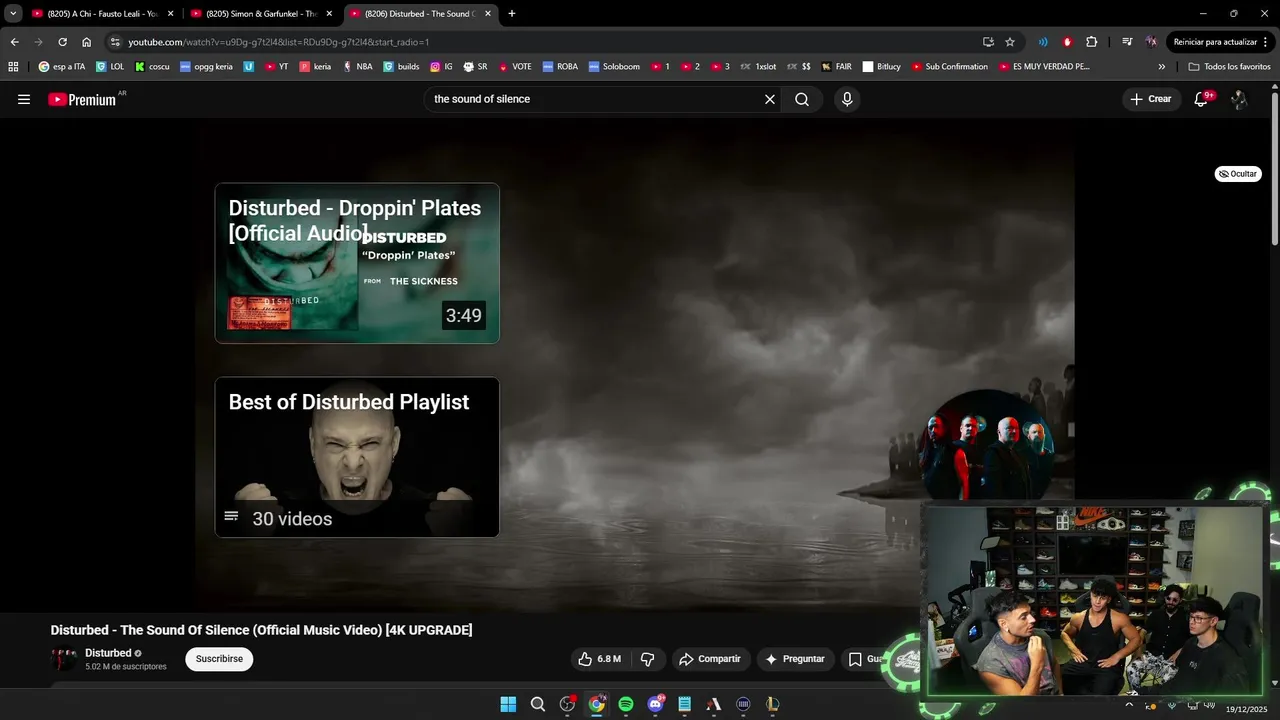This screenshot has height=720, width=1280.
Task: Like the video with the thumbs up button
Action: click(599, 659)
